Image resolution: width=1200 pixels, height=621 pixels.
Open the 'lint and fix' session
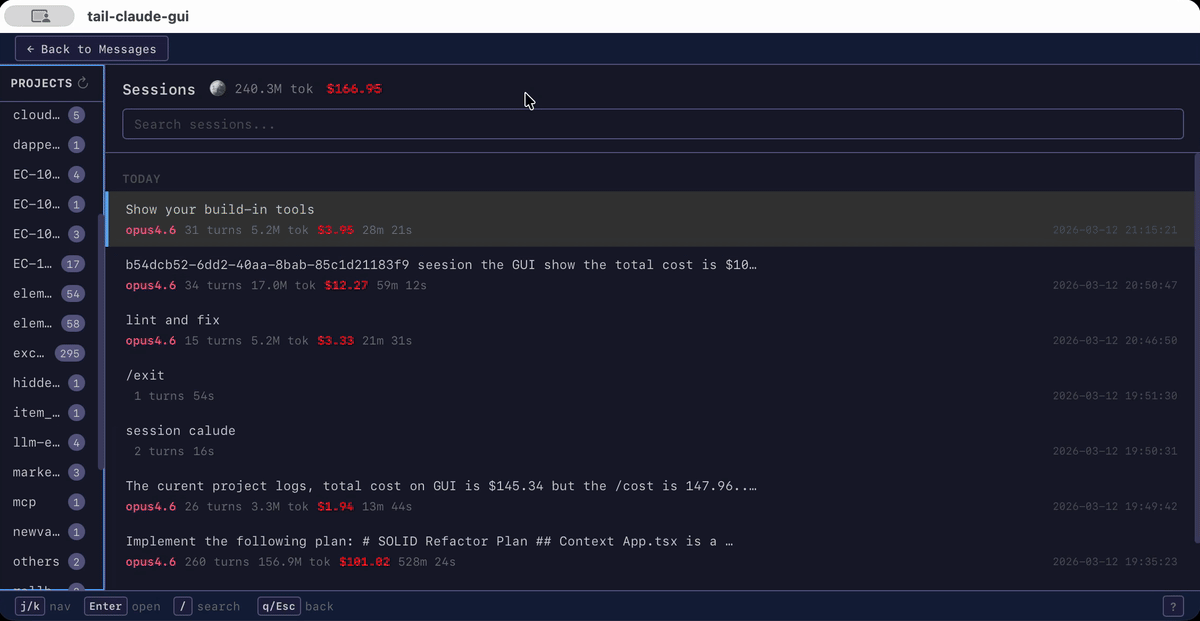pyautogui.click(x=650, y=330)
